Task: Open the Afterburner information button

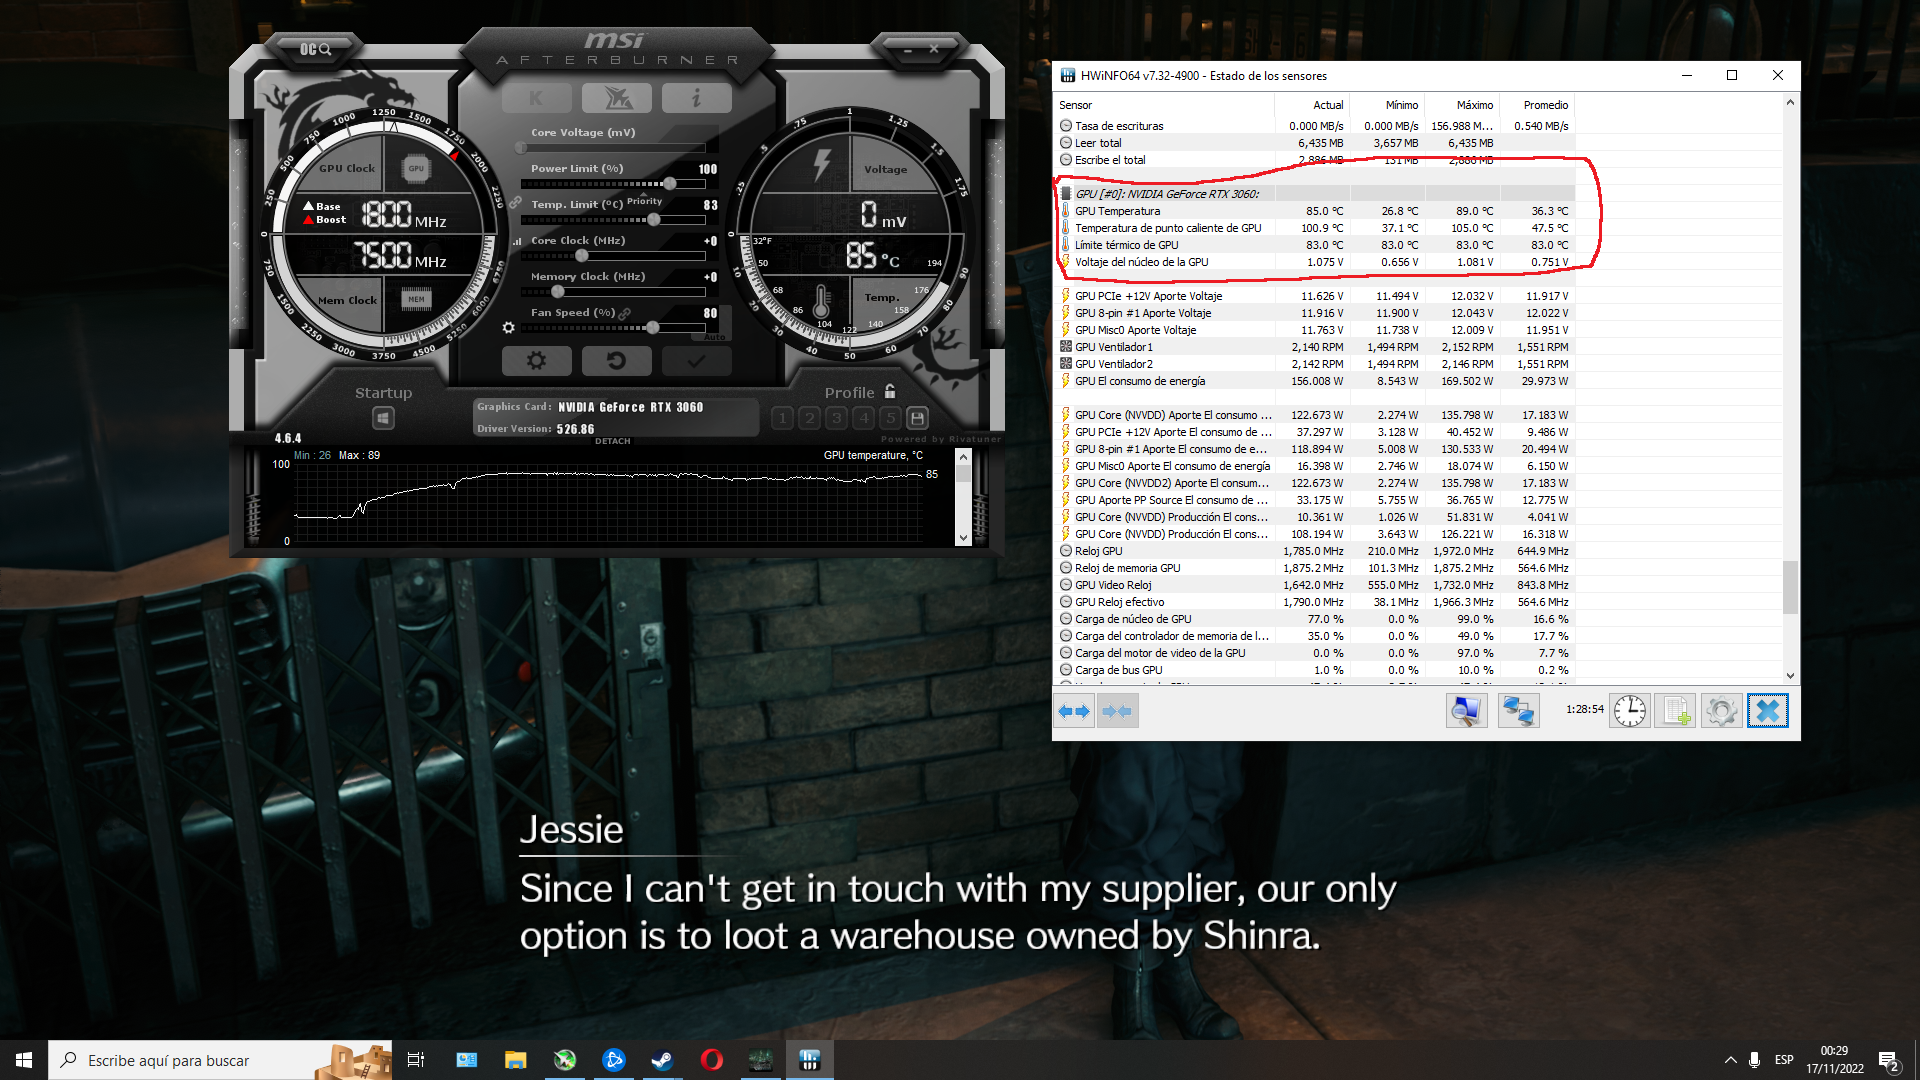Action: [x=696, y=98]
